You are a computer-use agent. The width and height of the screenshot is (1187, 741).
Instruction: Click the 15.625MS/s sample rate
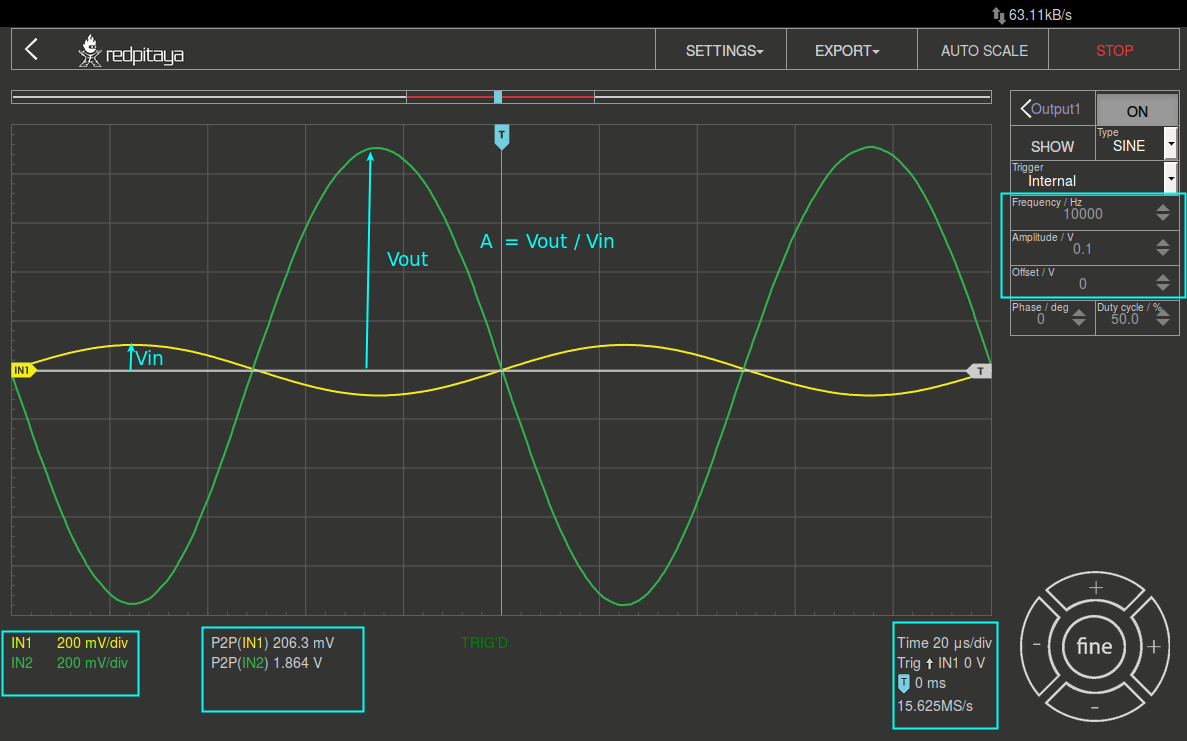click(x=935, y=705)
